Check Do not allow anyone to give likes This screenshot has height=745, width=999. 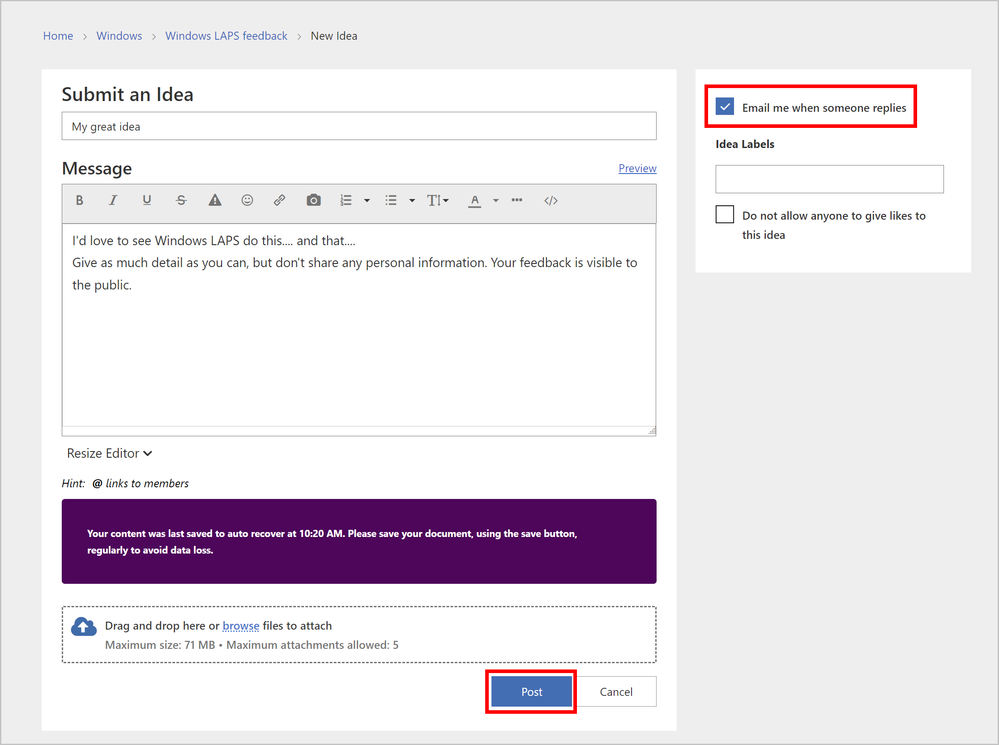[x=725, y=214]
